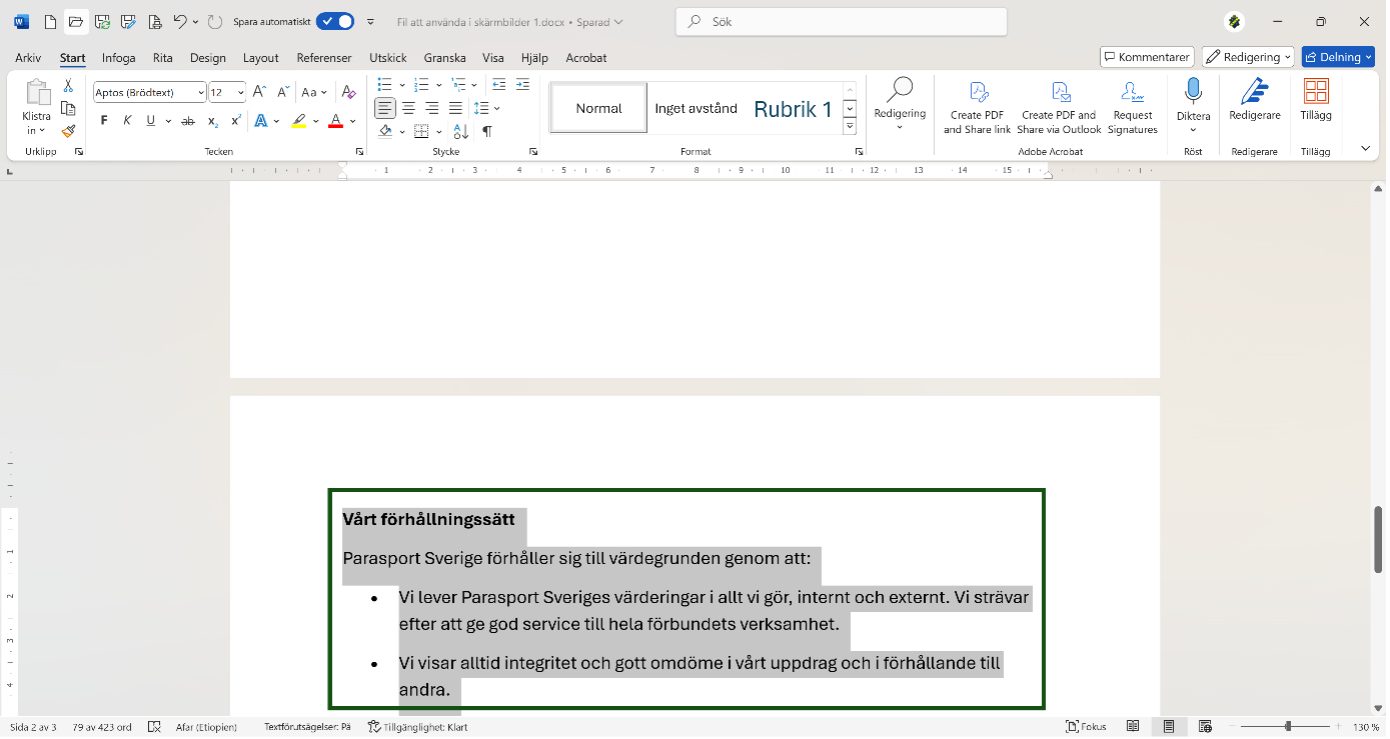Toggle bold with the F button
The width and height of the screenshot is (1390, 739).
(x=104, y=121)
